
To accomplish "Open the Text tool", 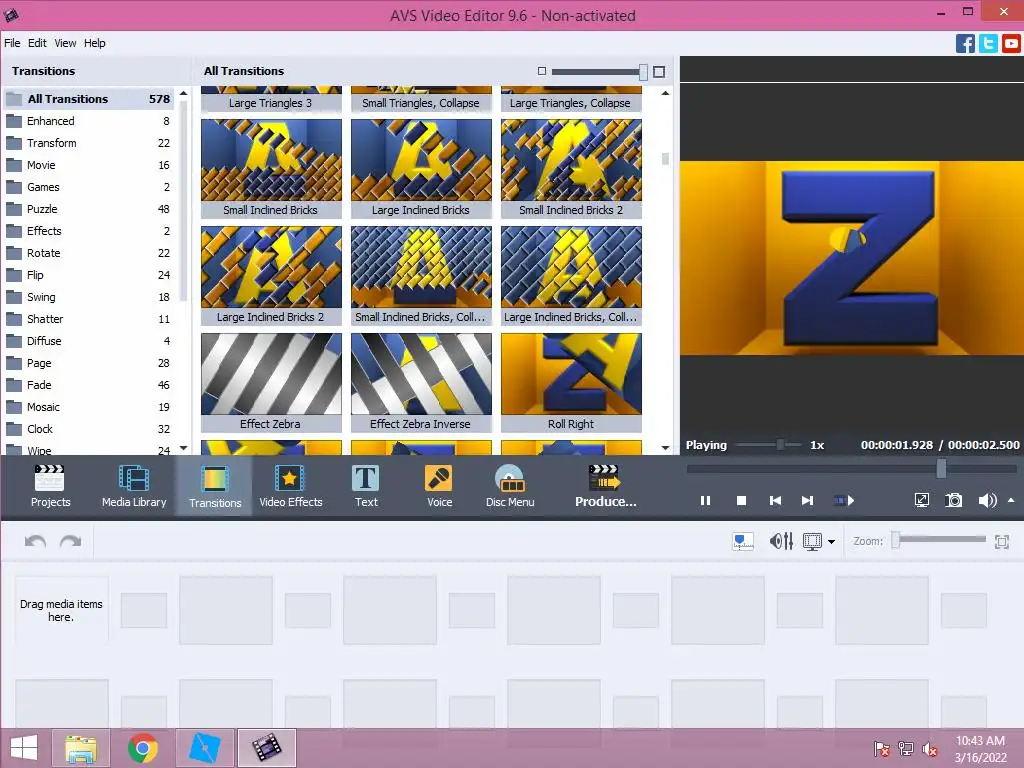I will (x=366, y=486).
